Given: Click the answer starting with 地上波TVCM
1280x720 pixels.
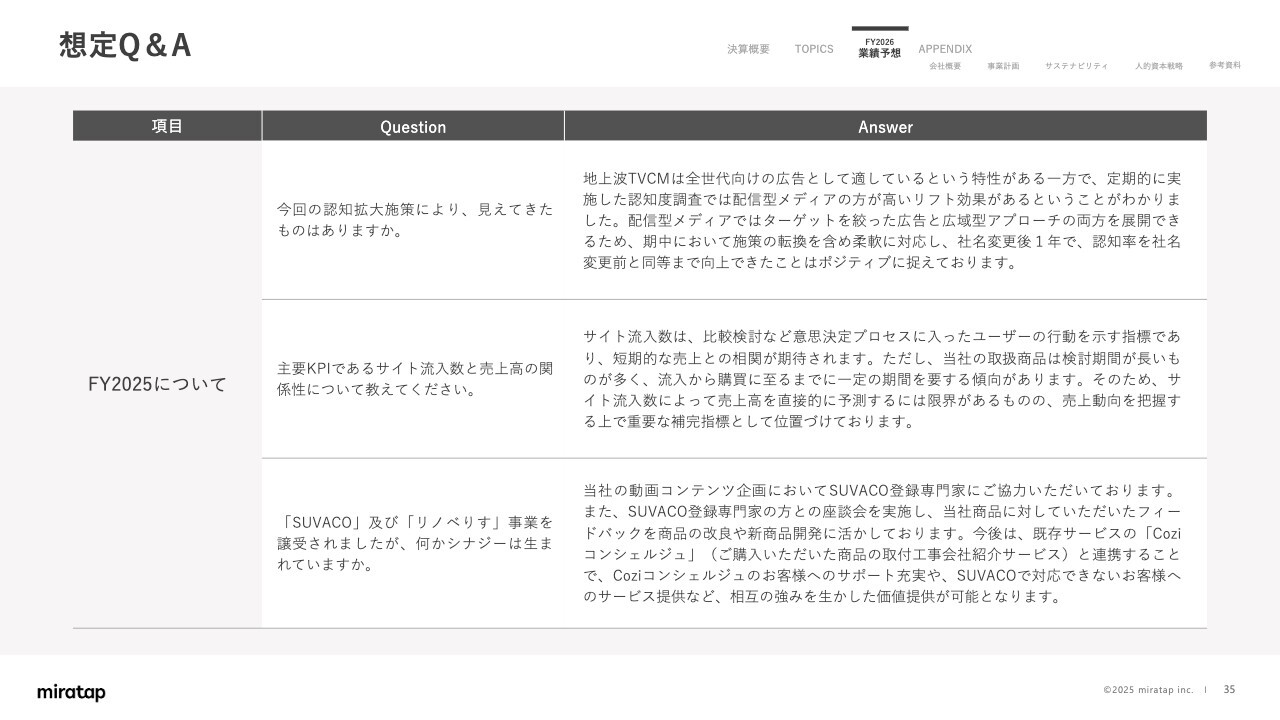Looking at the screenshot, I should (881, 220).
